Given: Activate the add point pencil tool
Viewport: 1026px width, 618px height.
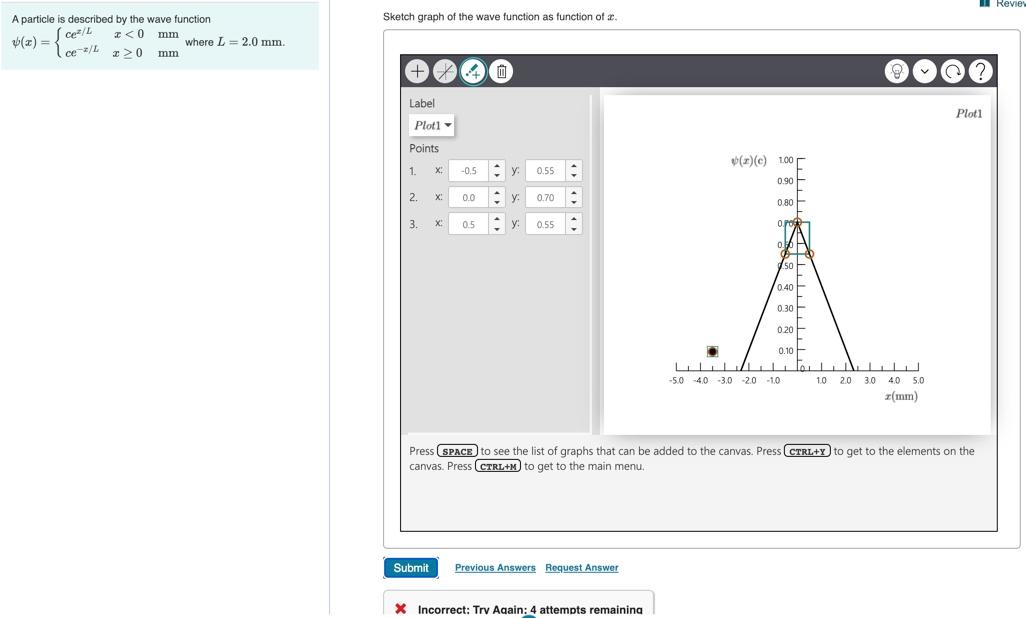Looking at the screenshot, I should coord(473,71).
